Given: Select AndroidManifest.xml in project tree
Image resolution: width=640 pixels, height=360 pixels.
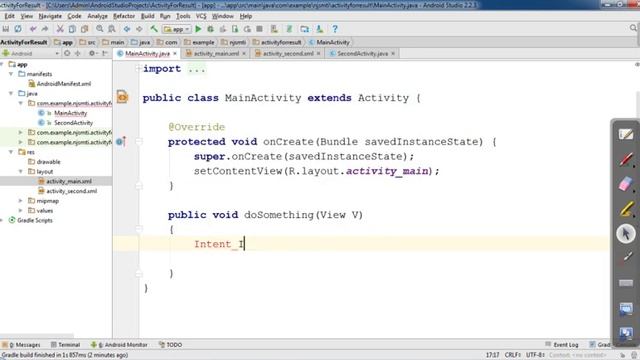Looking at the screenshot, I should (x=60, y=84).
